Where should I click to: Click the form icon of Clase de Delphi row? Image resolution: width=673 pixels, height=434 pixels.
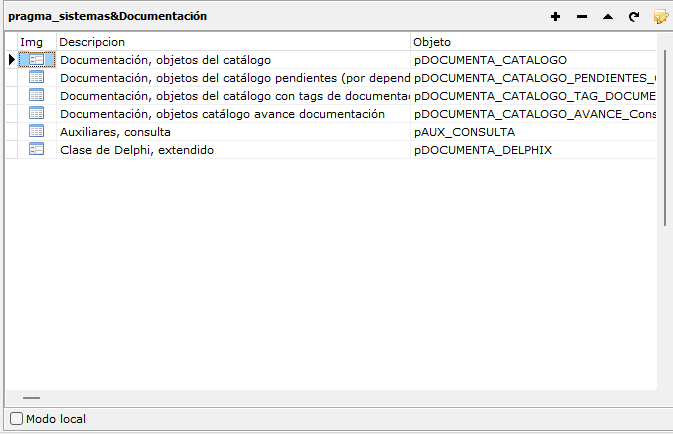click(x=36, y=149)
